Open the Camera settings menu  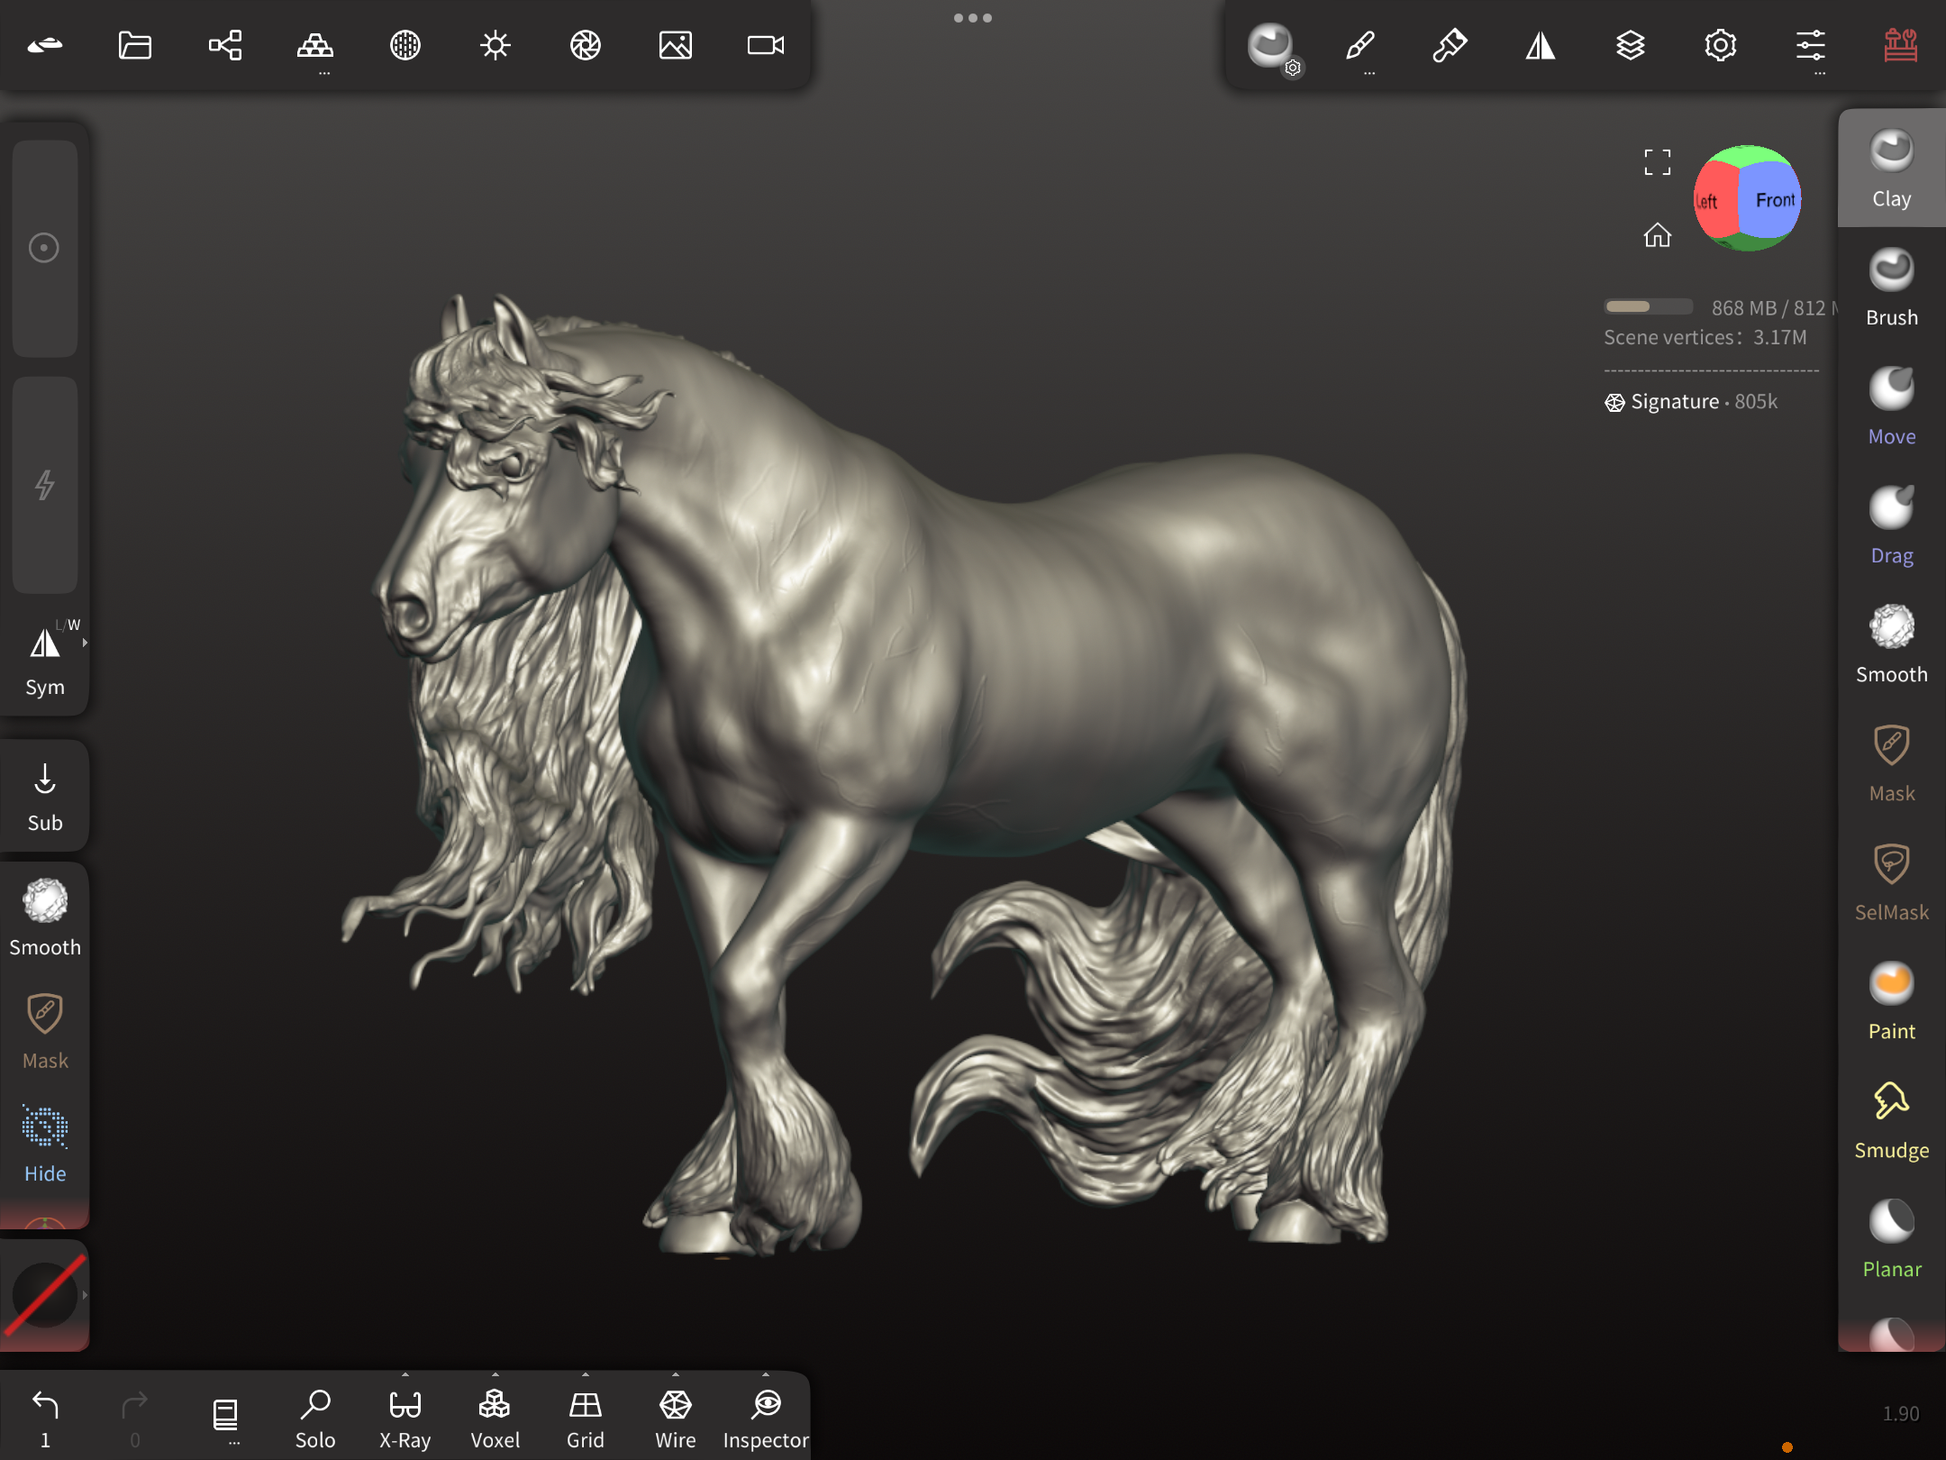pyautogui.click(x=765, y=45)
